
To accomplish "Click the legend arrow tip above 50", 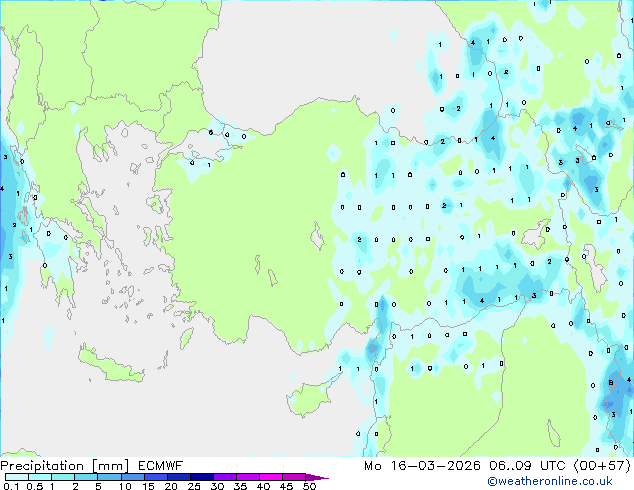I will click(317, 477).
